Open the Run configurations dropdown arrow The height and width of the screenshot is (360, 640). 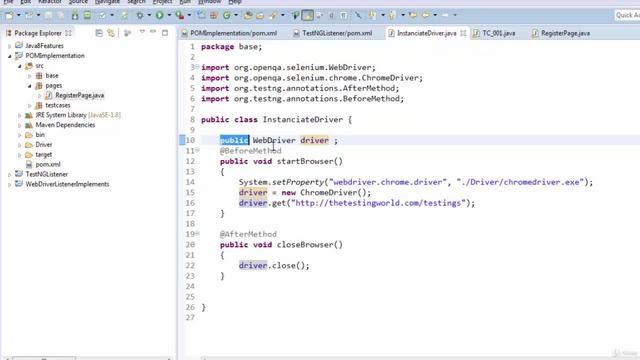pos(169,16)
